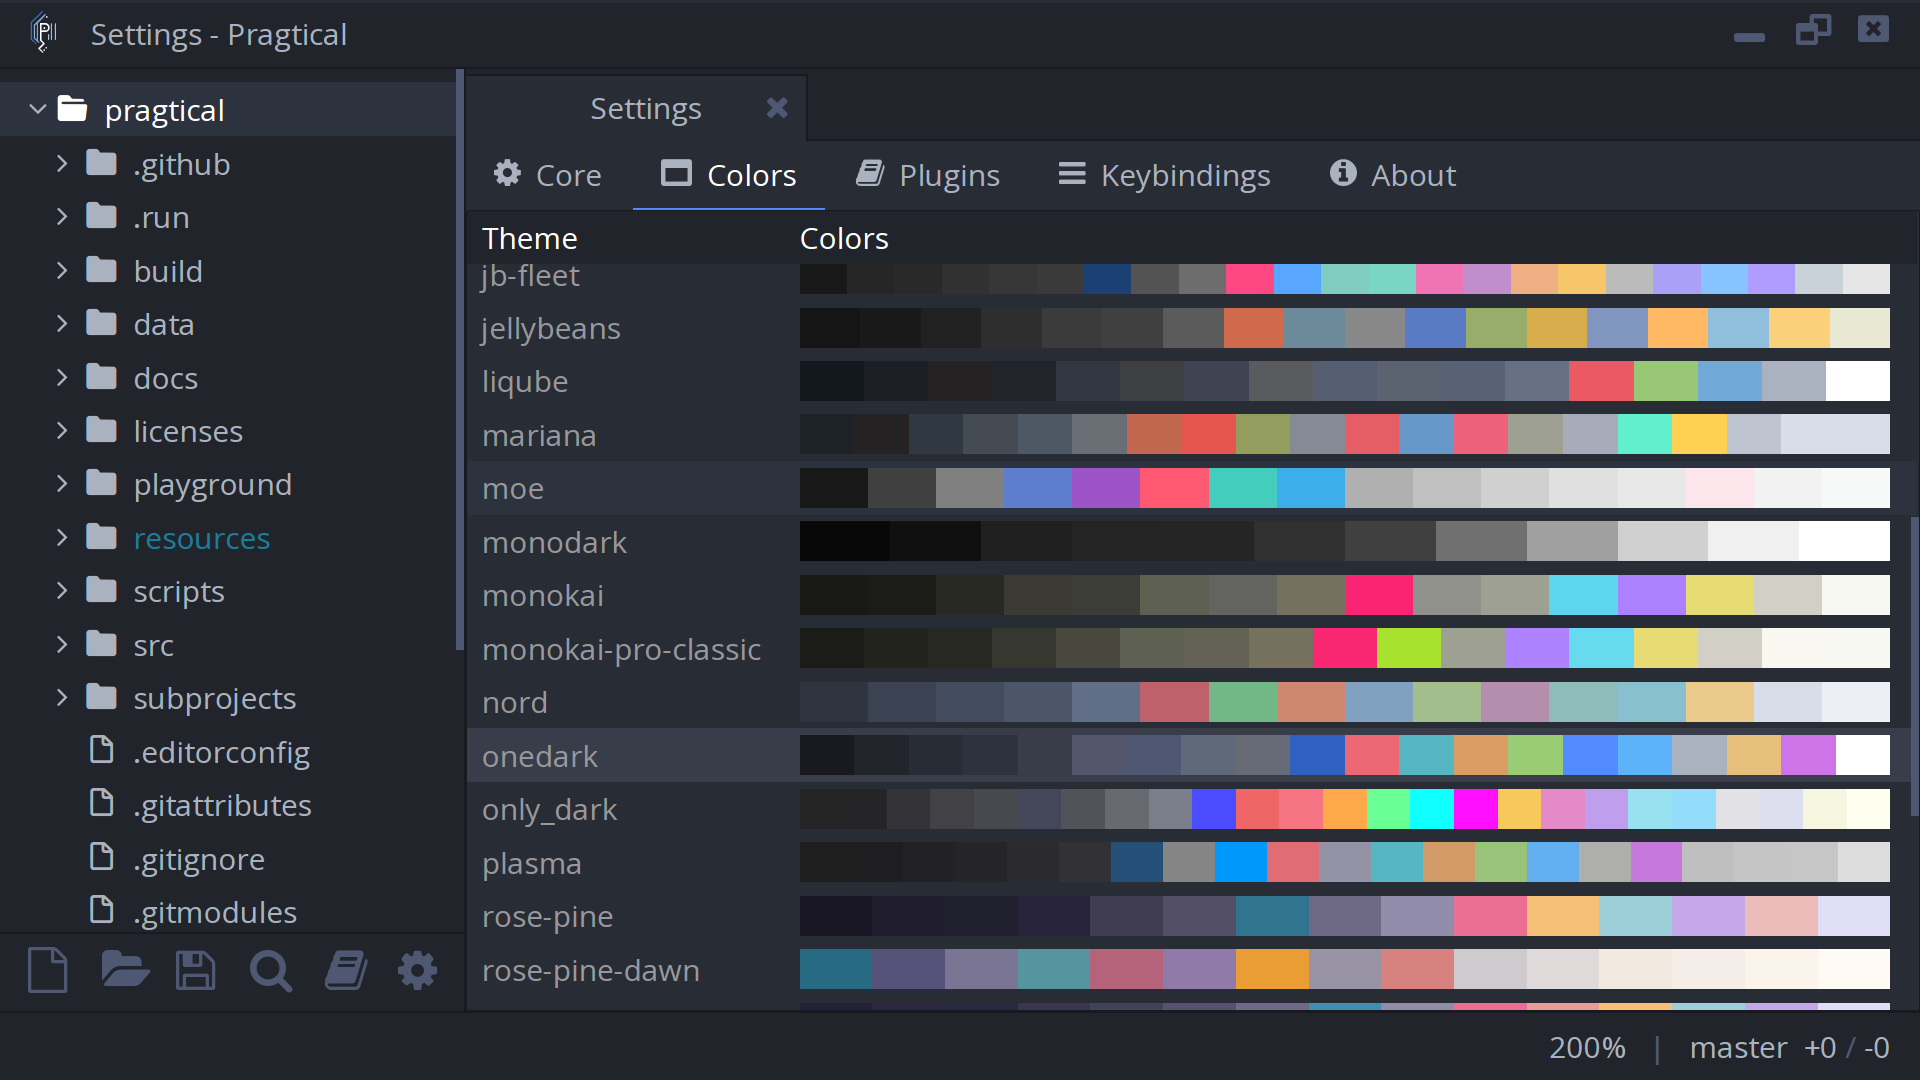Image resolution: width=1920 pixels, height=1080 pixels.
Task: Switch to the Core settings tab
Action: pos(548,175)
